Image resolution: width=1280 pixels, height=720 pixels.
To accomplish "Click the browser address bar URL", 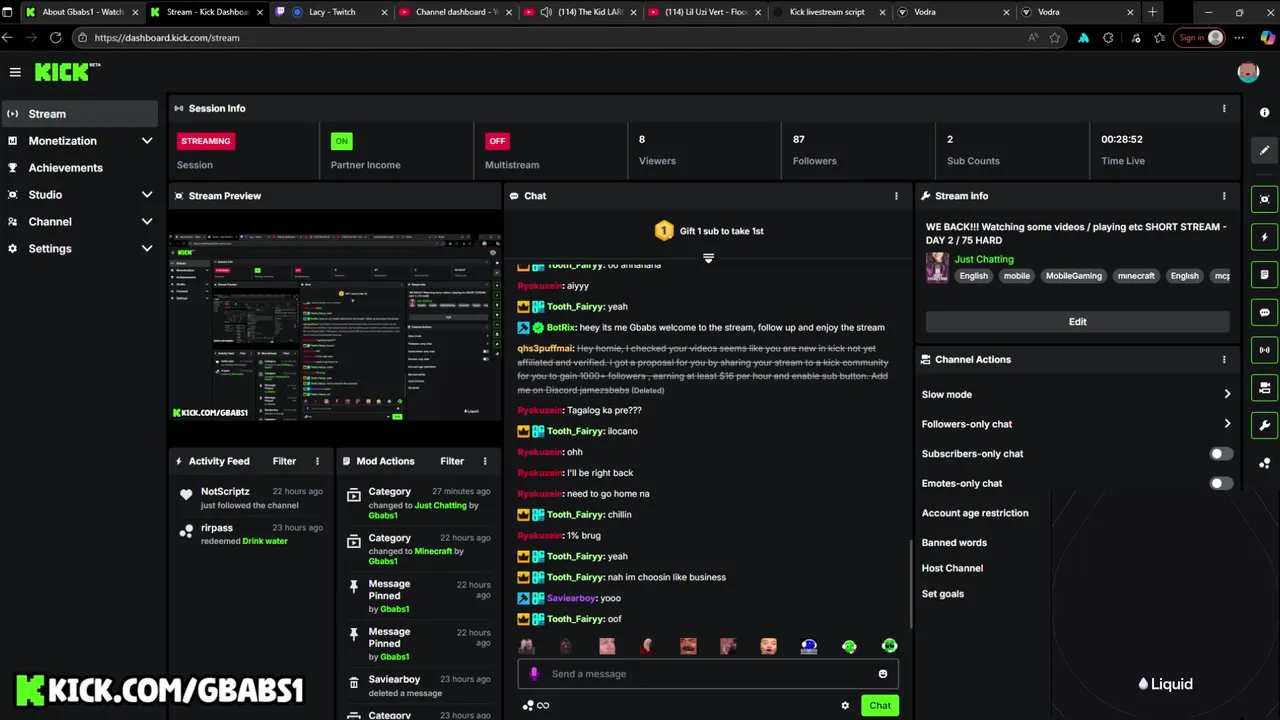I will click(167, 37).
